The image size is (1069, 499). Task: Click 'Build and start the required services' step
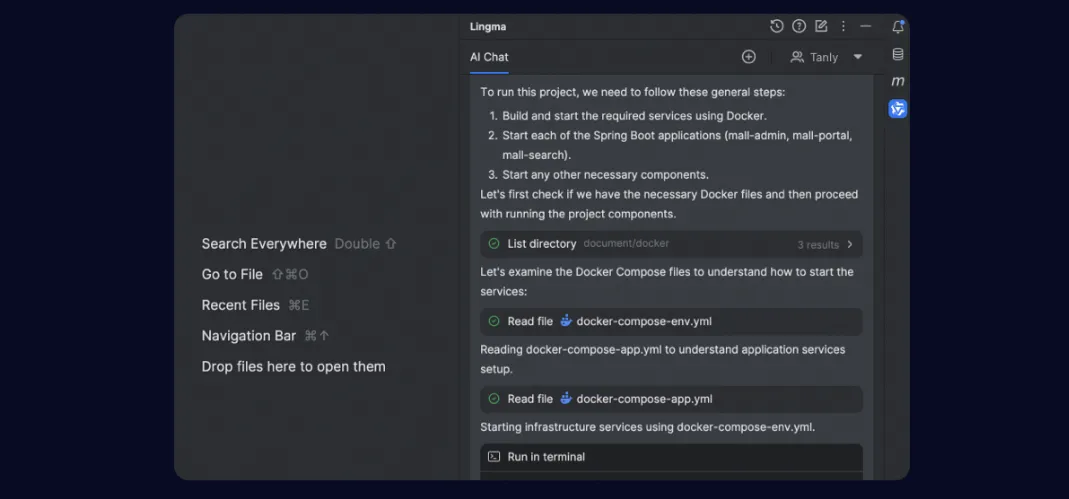(x=634, y=116)
